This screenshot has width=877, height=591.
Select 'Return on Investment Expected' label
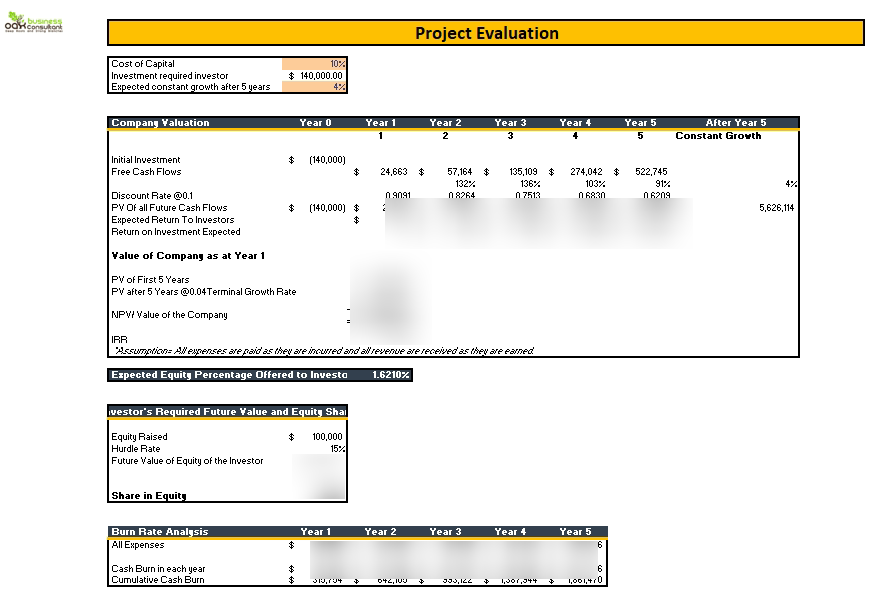[x=176, y=231]
